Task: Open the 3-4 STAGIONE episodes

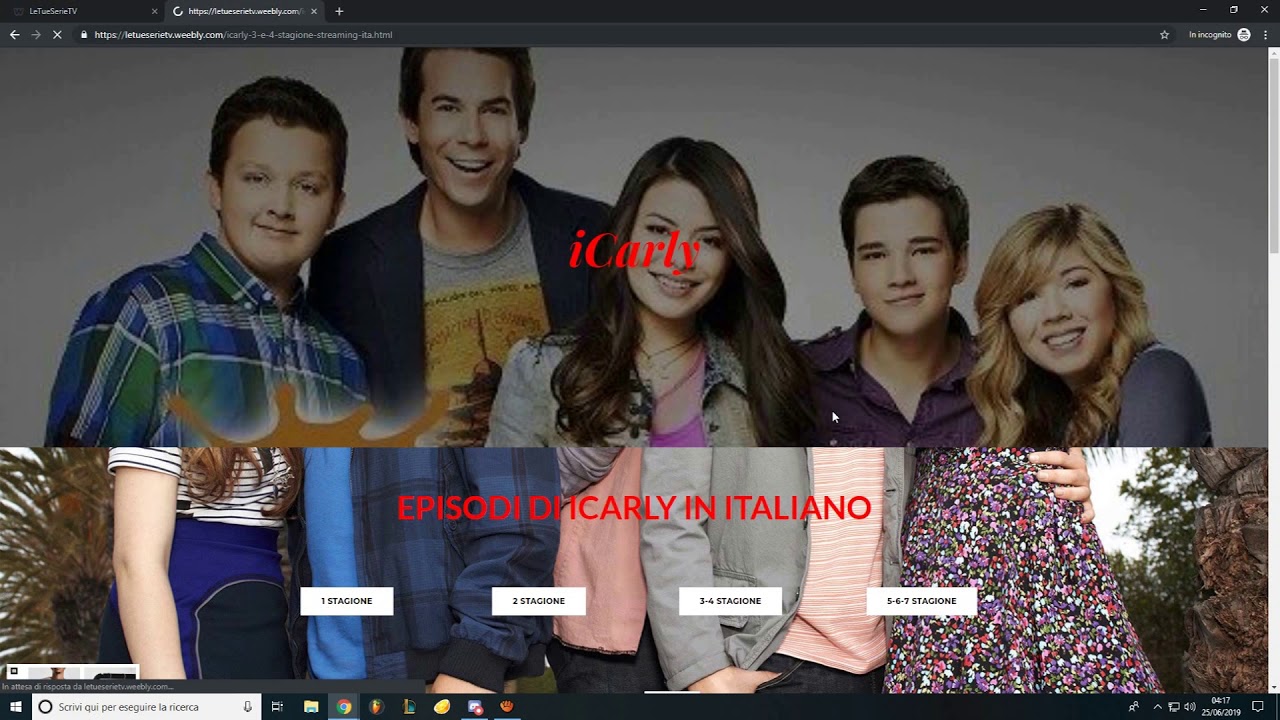Action: pos(730,601)
